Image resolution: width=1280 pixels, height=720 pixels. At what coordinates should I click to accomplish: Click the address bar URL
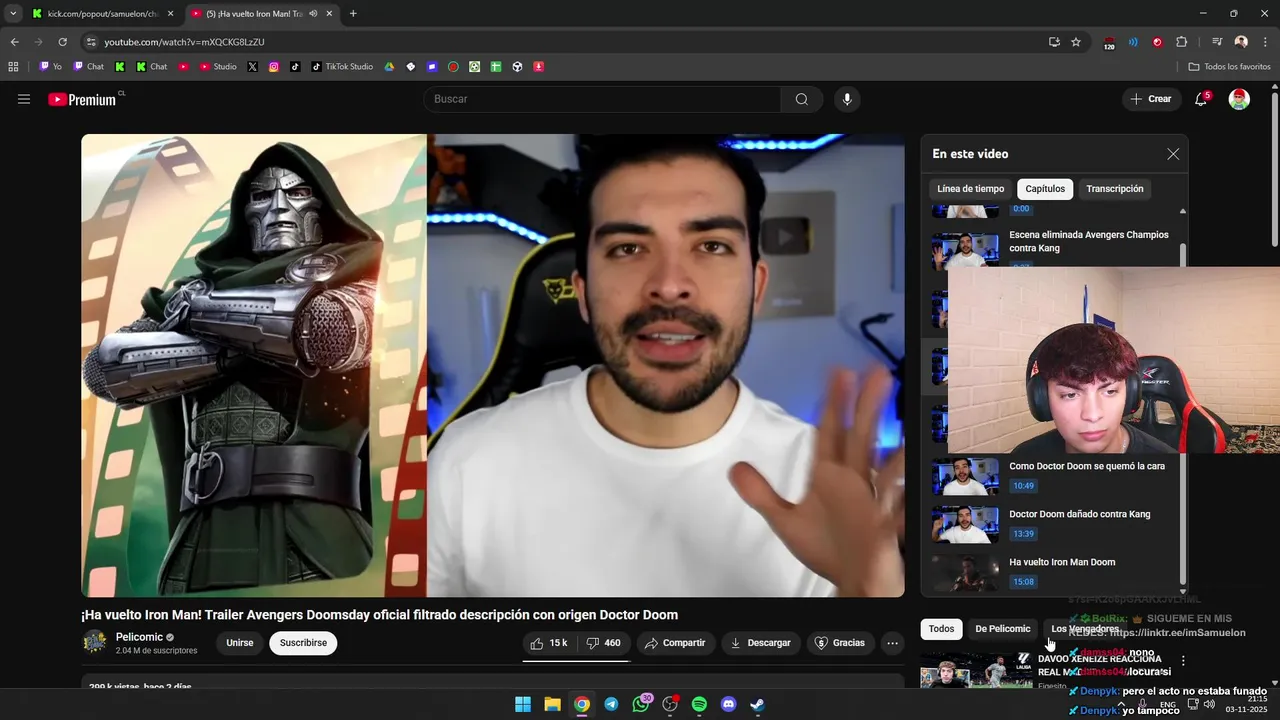[x=184, y=42]
